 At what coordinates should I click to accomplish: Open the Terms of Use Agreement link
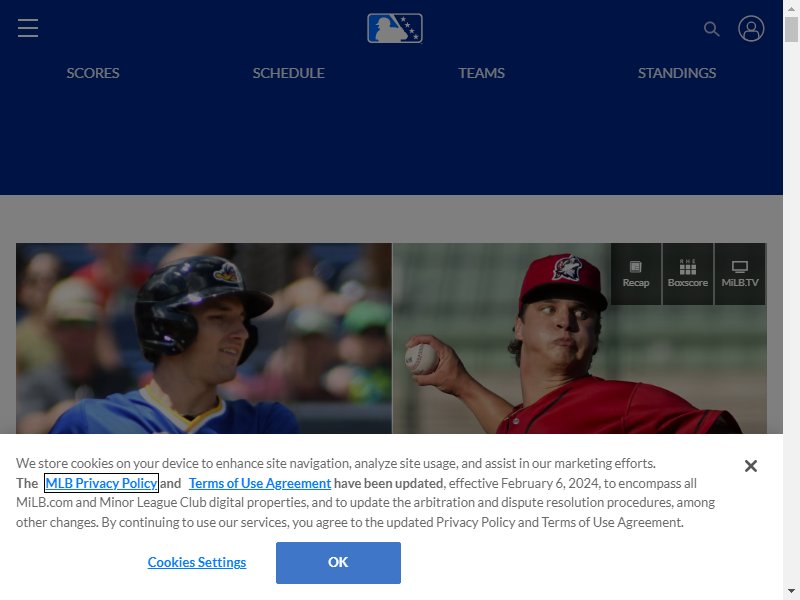260,483
